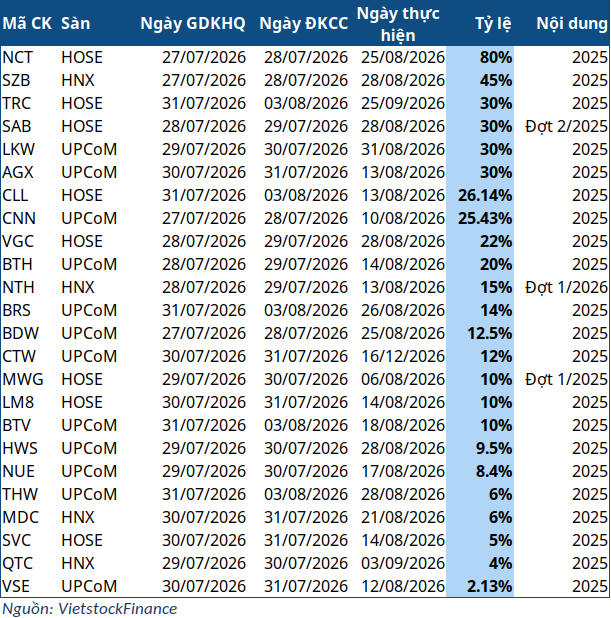This screenshot has width=611, height=618.
Task: Select the LKW ticker cell
Action: tap(19, 149)
